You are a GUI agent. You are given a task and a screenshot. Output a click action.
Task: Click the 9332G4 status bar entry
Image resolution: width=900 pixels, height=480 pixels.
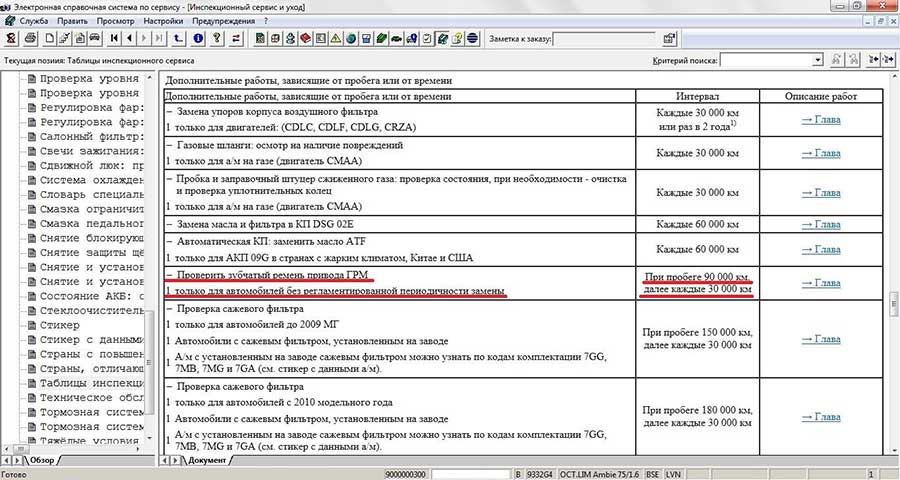(540, 474)
